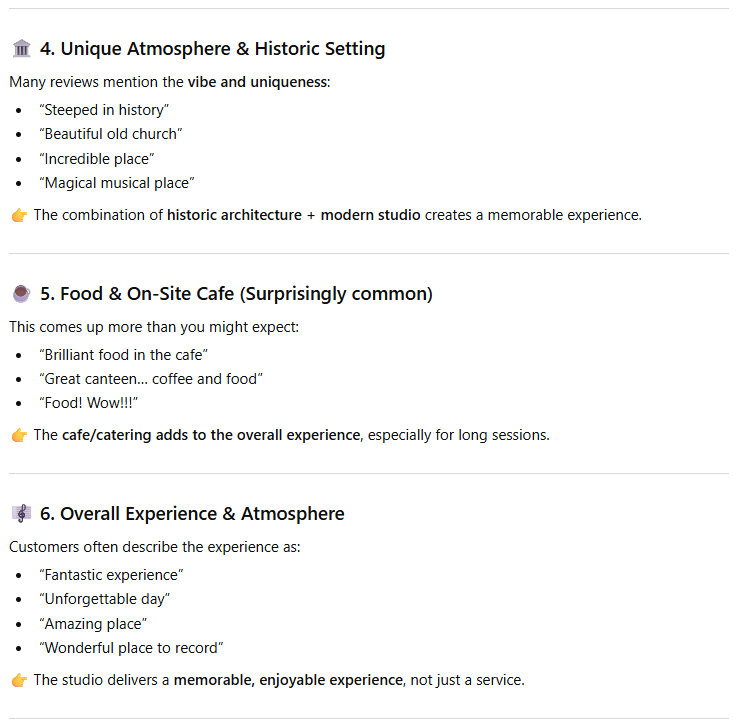The height and width of the screenshot is (727, 737).
Task: Click the 'Unique Atmosphere & Historic Setting' heading
Action: [x=212, y=49]
